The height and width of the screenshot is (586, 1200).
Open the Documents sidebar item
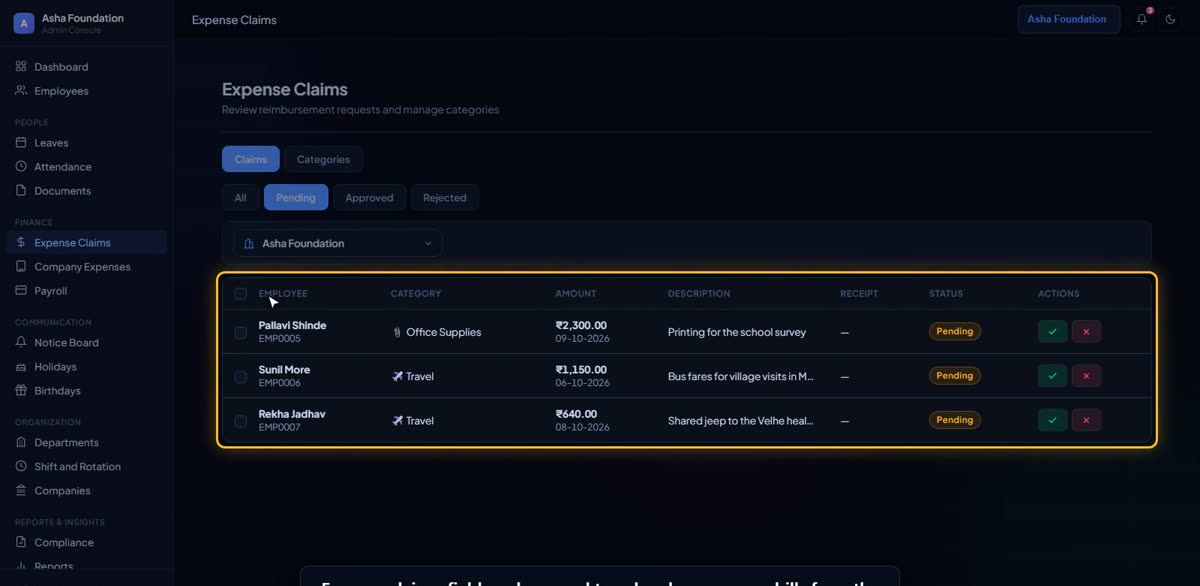coord(86,191)
